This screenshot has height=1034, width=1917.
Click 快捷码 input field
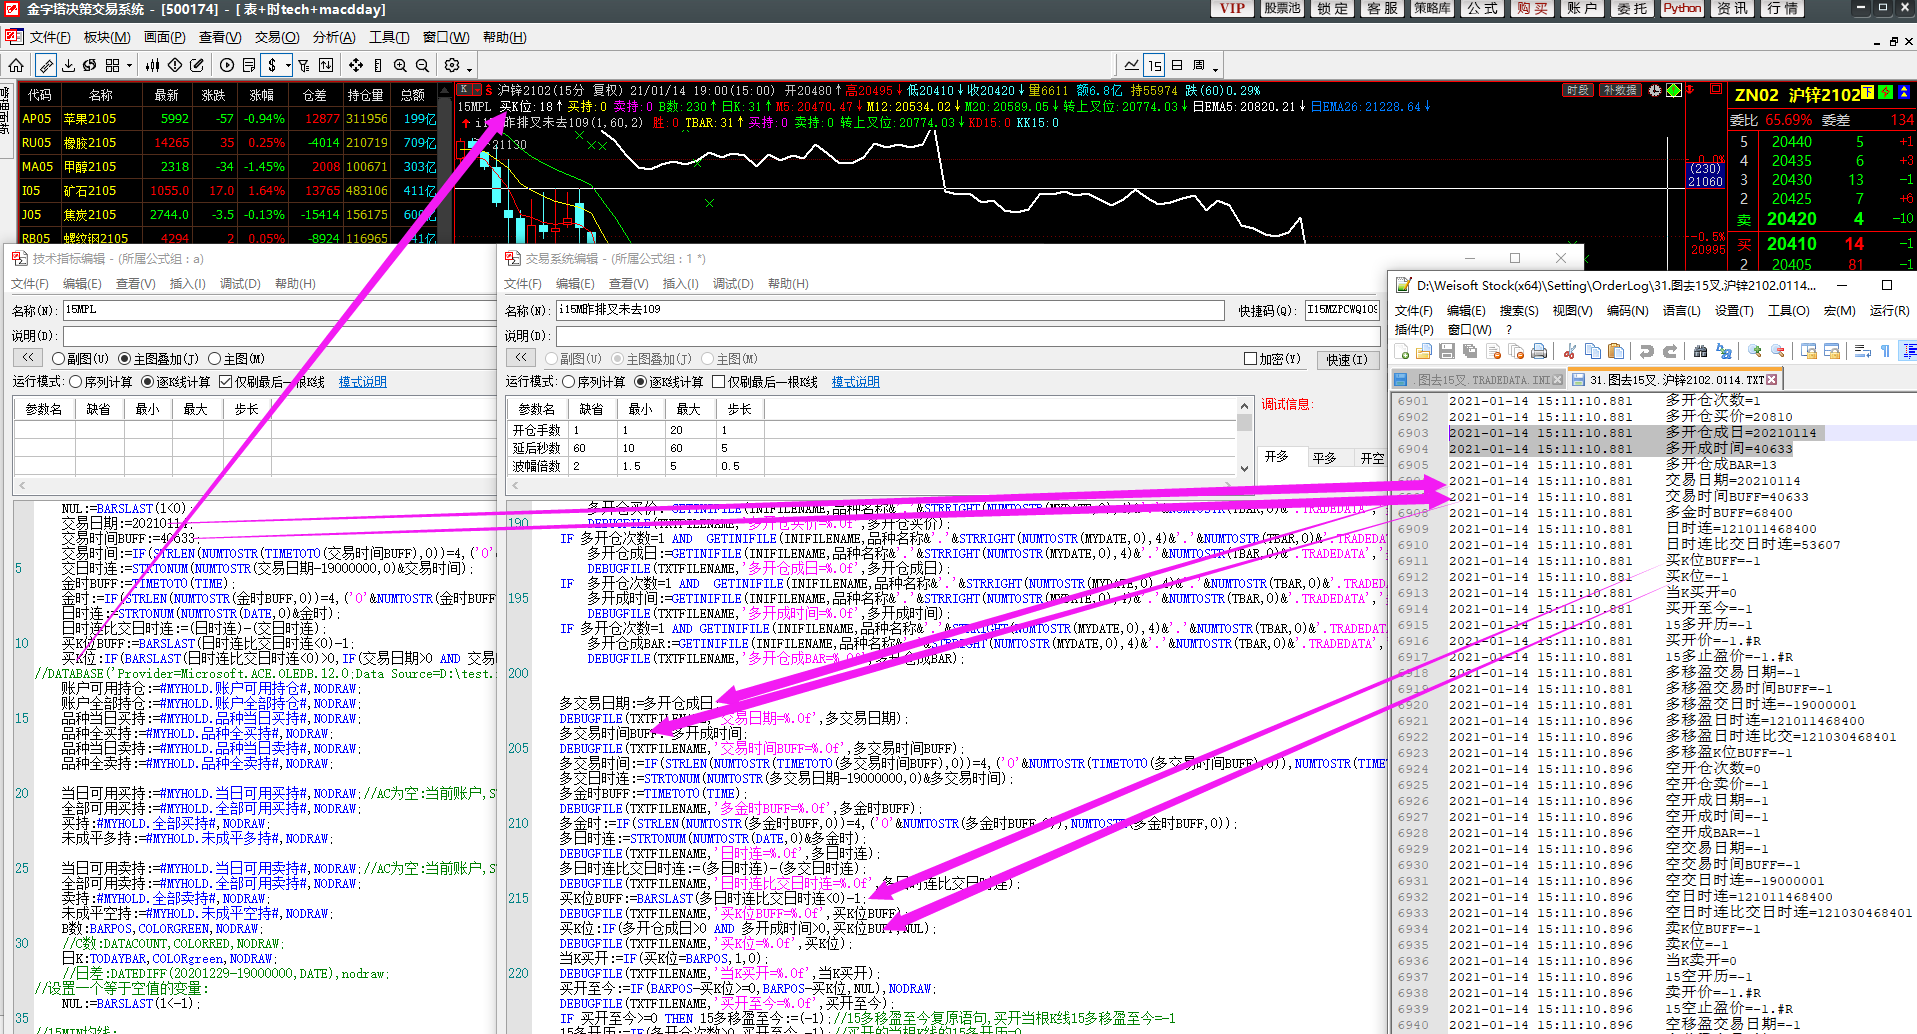(1342, 310)
